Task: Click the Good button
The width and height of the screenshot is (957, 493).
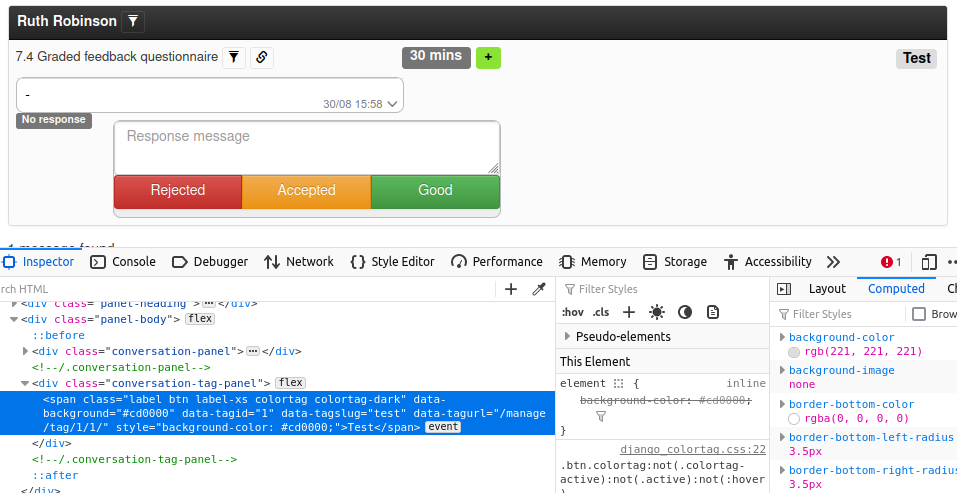Action: [x=435, y=191]
